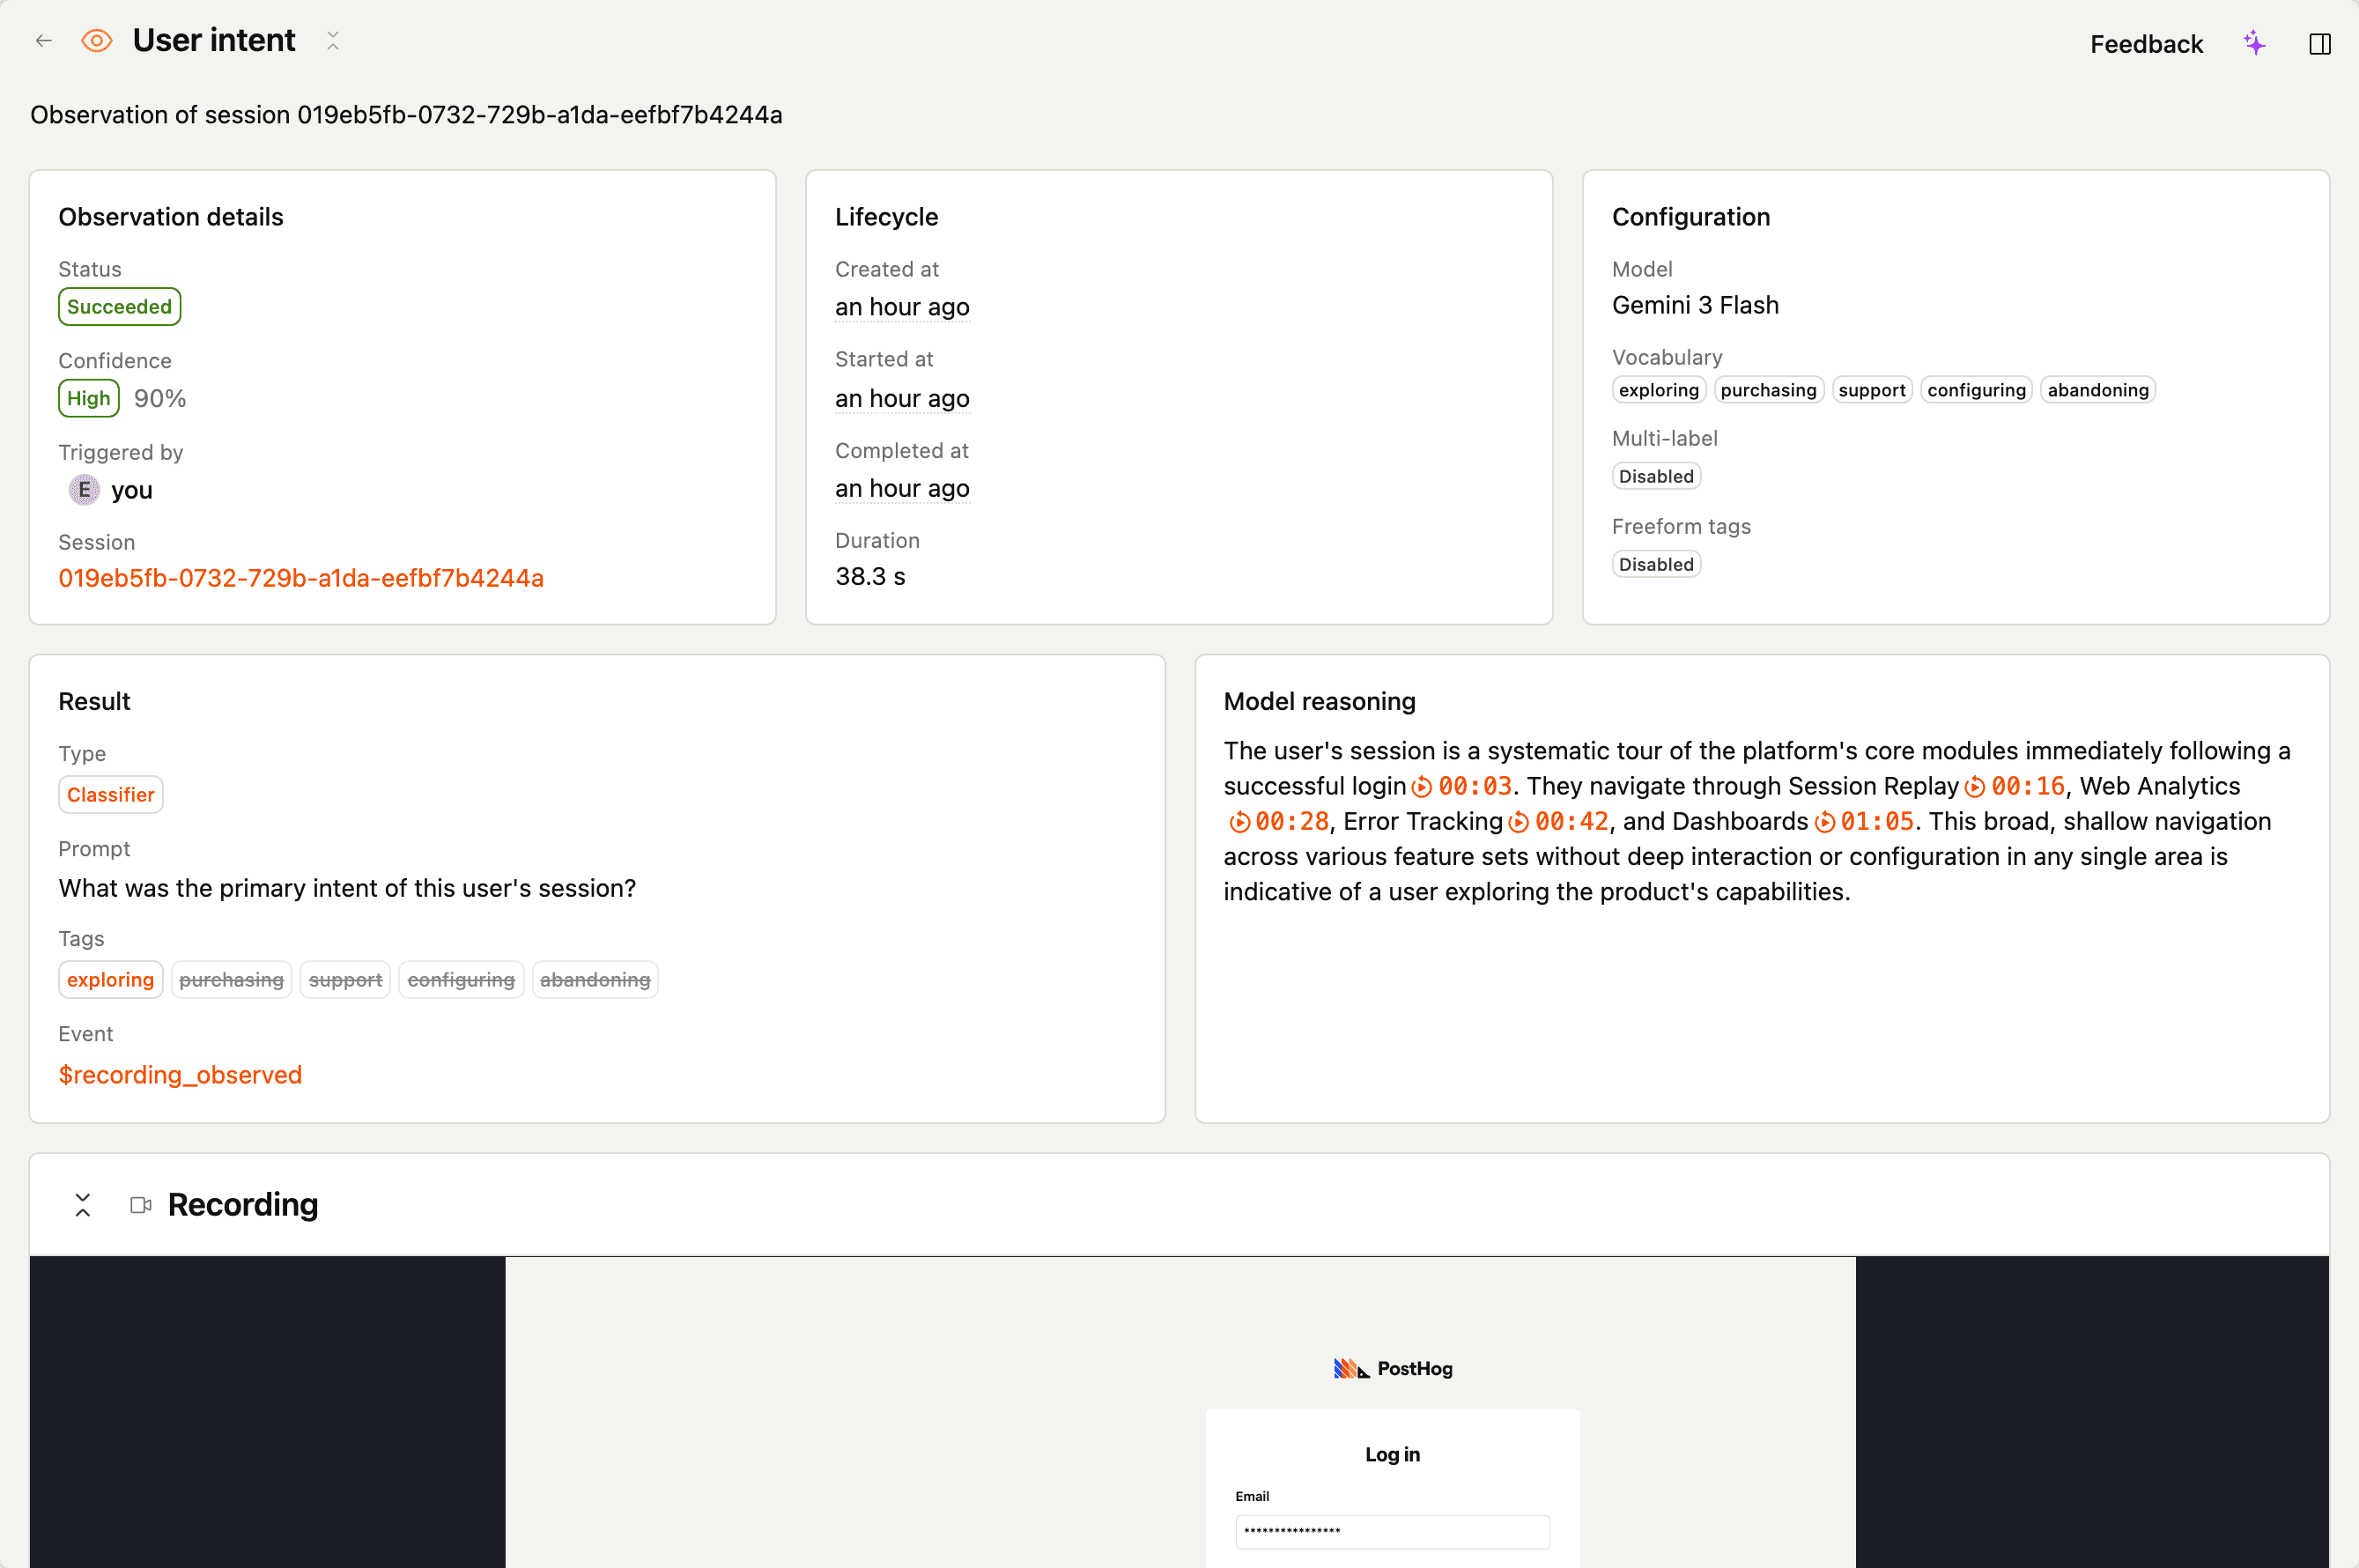Click the purchasing vocabulary tag
Screen dimensions: 2359x1568
click(x=1768, y=390)
